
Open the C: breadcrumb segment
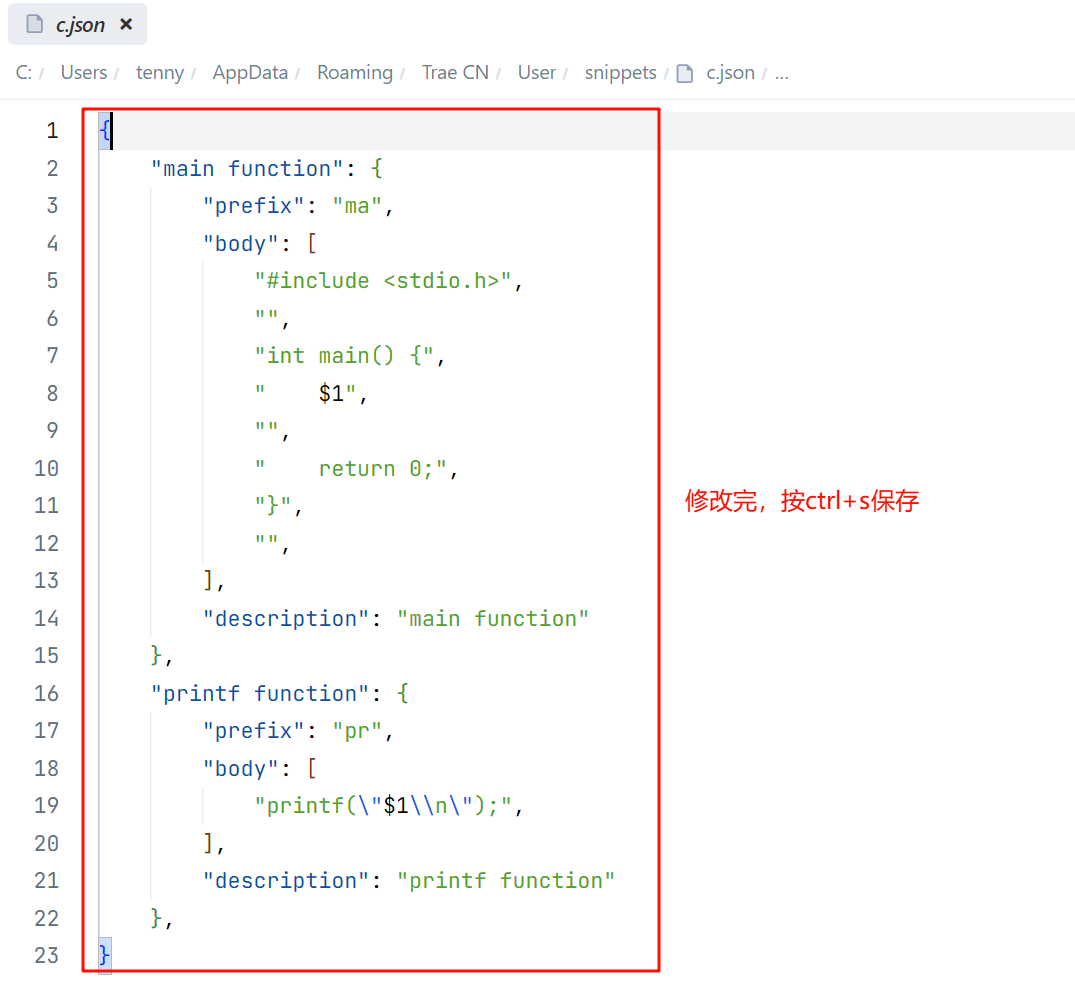(24, 73)
